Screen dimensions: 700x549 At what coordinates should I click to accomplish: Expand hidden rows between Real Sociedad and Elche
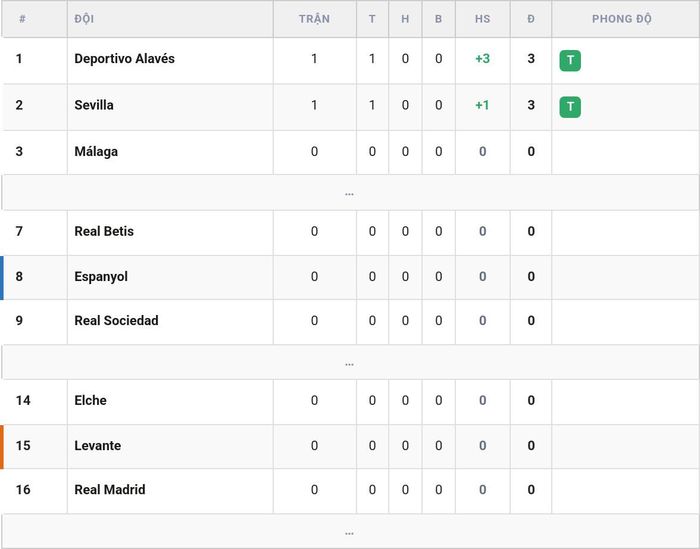350,362
